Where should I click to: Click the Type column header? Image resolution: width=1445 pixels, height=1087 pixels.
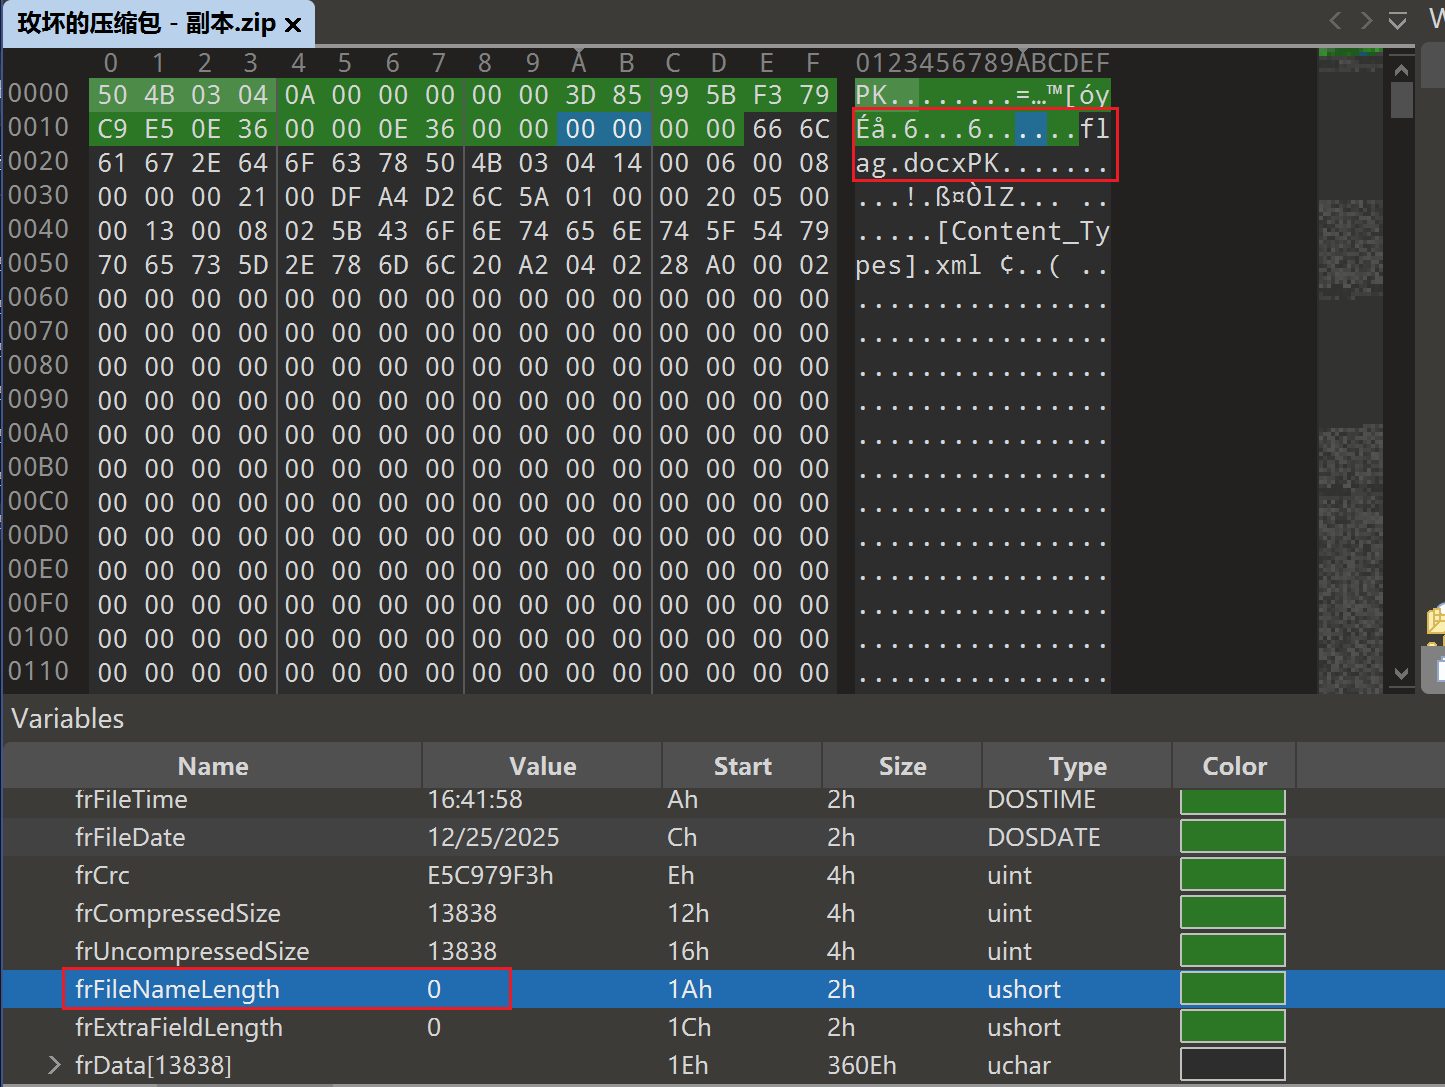point(1077,766)
